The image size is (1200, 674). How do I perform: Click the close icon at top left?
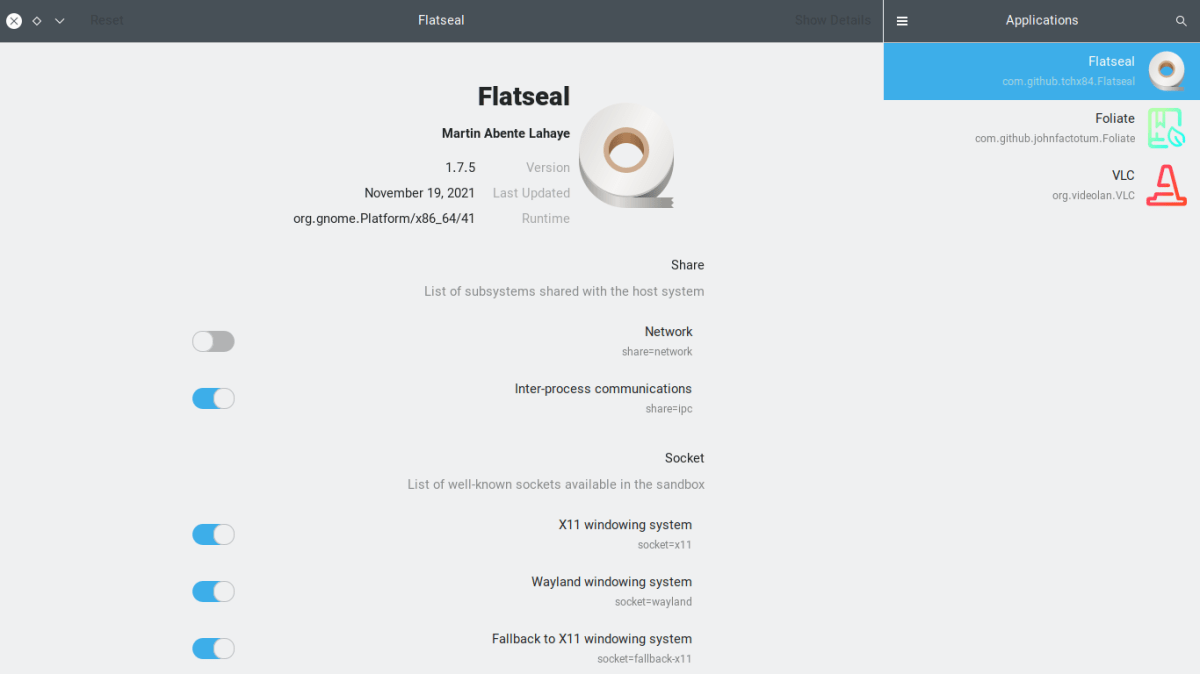(x=13, y=20)
